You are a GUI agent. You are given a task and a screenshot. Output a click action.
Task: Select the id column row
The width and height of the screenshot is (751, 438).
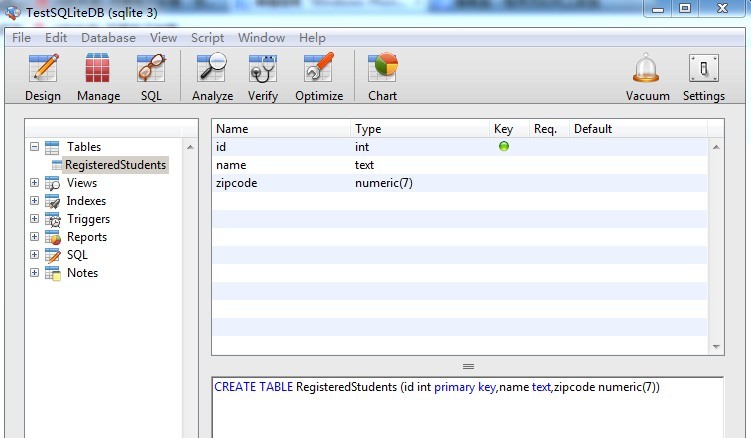460,147
